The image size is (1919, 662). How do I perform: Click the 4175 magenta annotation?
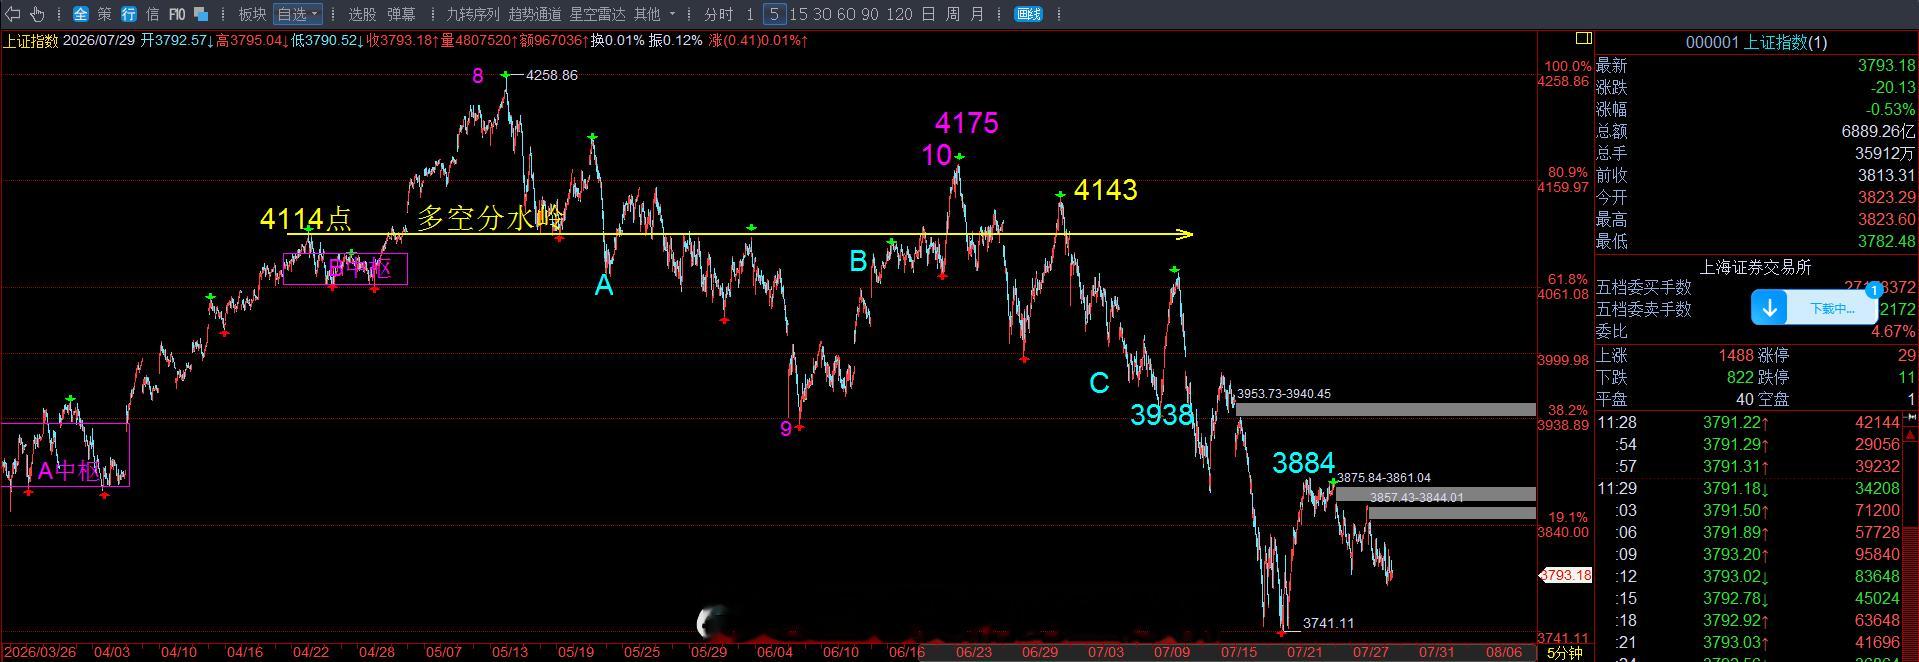(x=967, y=123)
